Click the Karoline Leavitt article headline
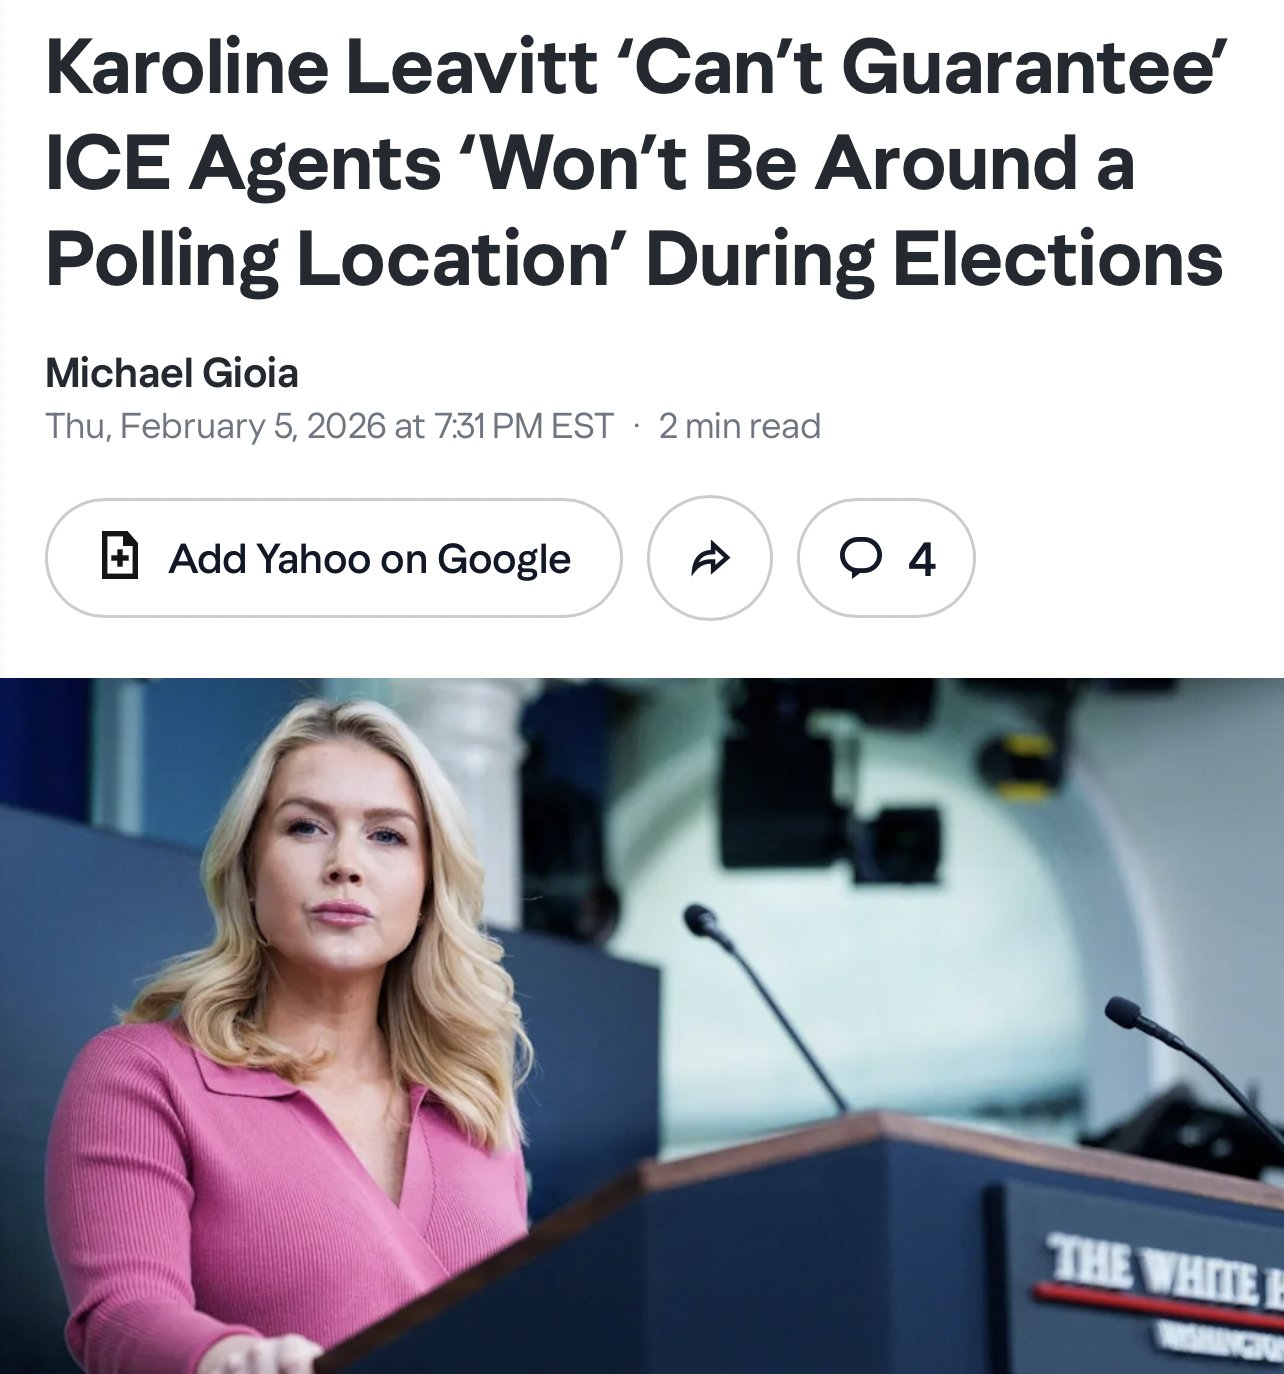Screen dimensions: 1284x1374 (635, 161)
